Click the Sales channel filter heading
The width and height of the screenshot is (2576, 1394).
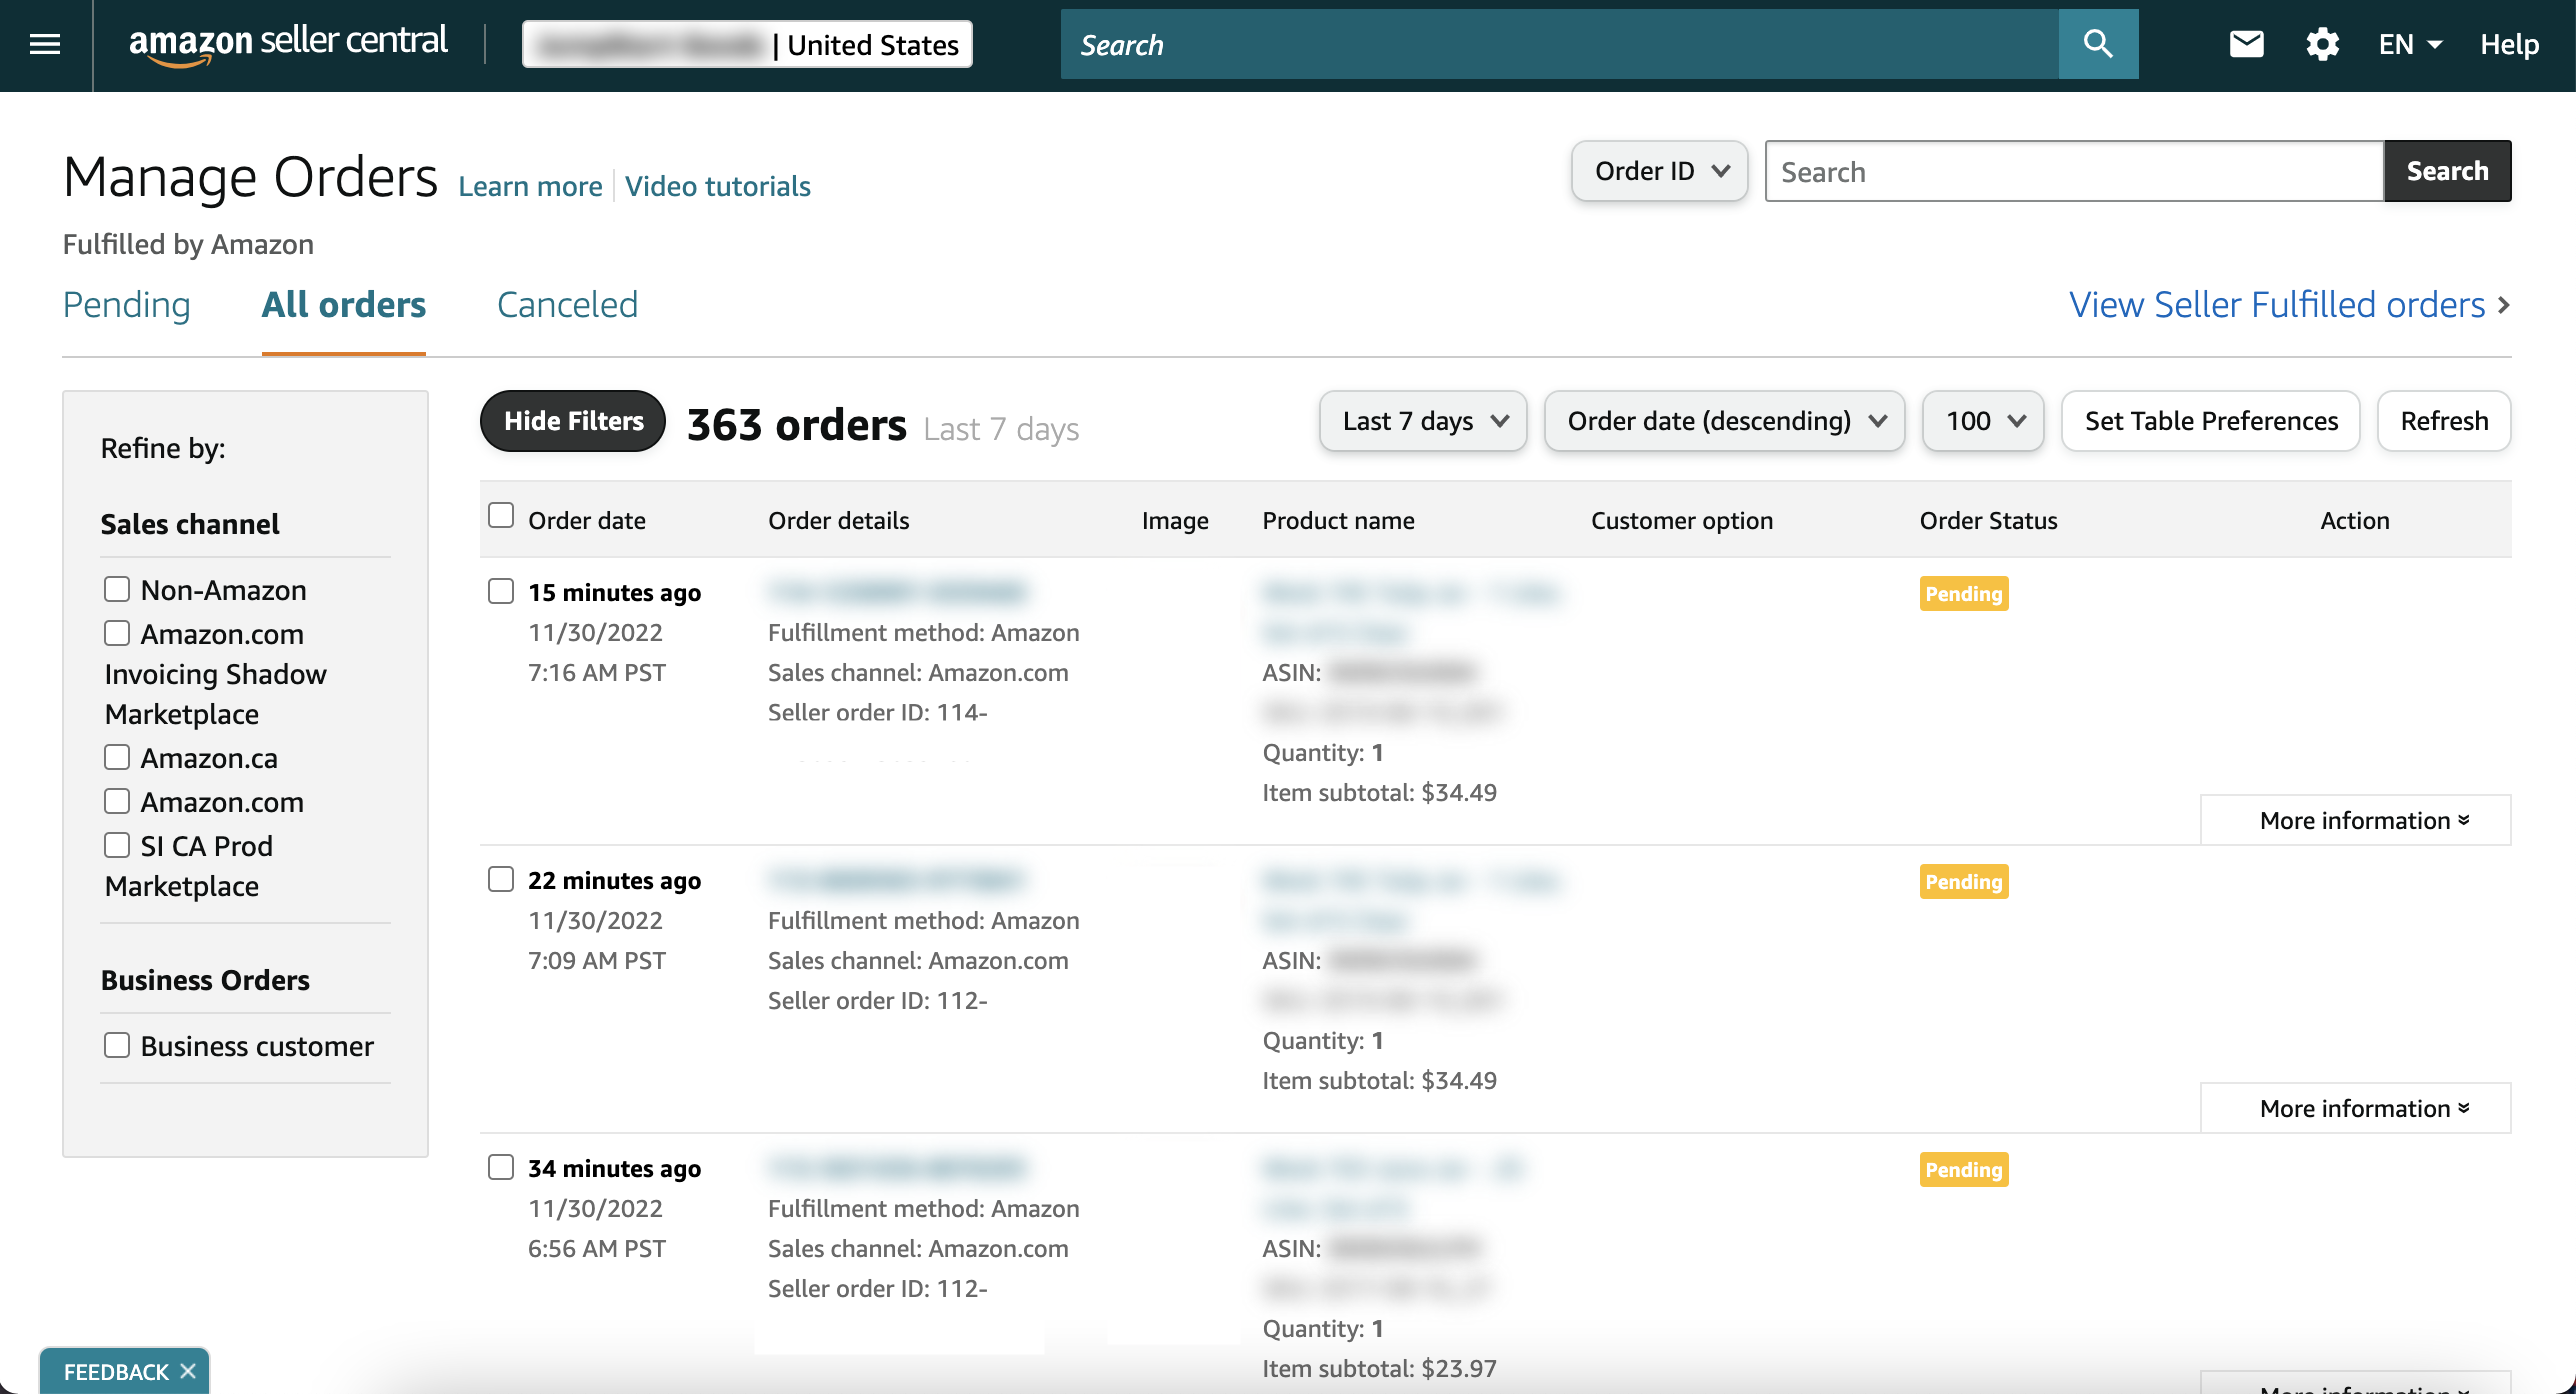(x=190, y=524)
